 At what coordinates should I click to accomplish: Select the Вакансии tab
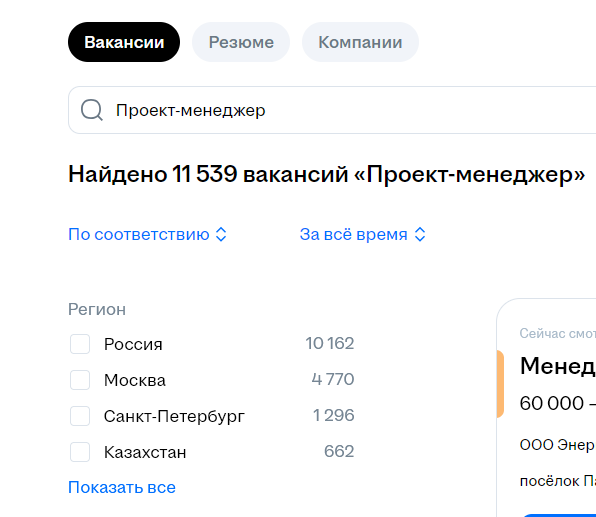(124, 42)
